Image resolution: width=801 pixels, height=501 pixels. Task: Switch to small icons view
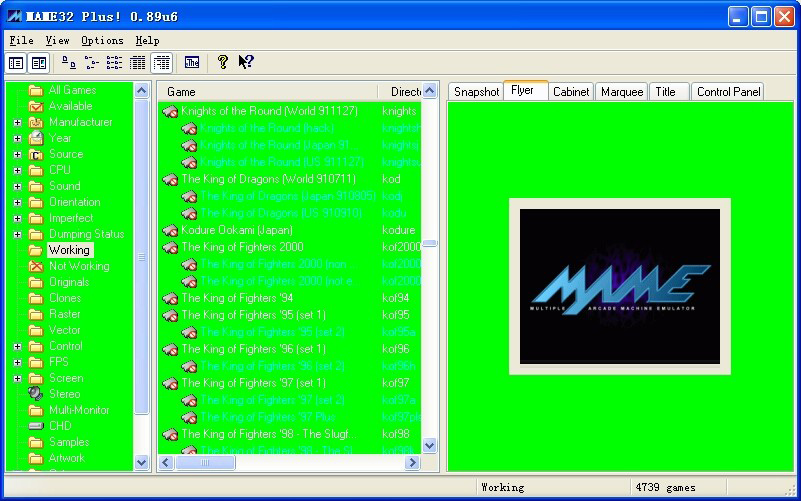91,63
